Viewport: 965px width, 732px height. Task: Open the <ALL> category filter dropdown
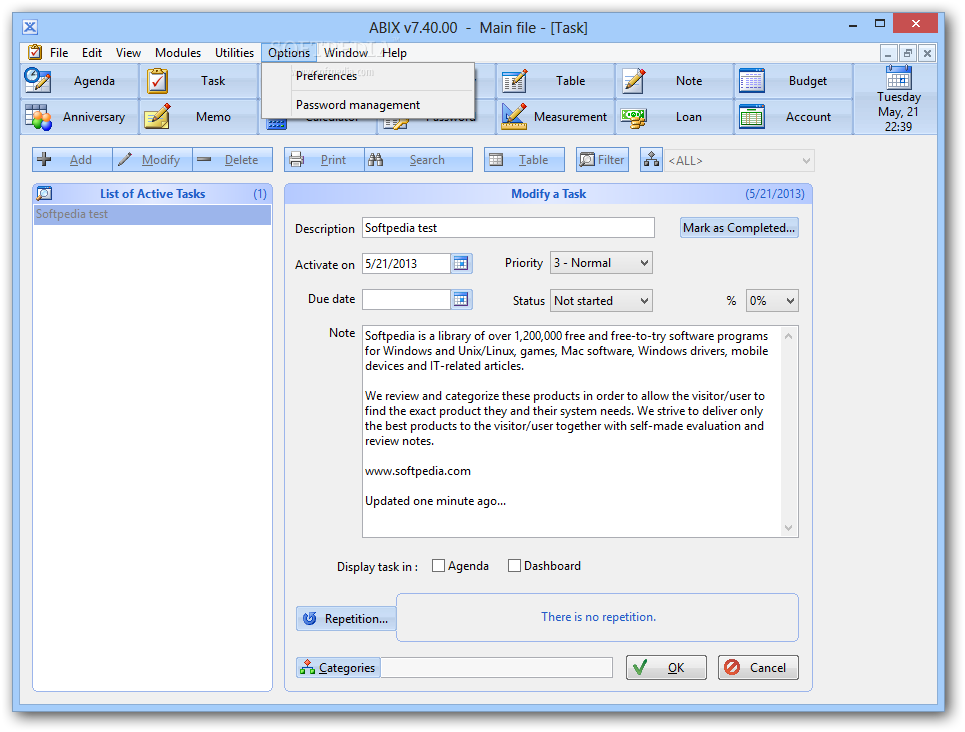point(739,161)
